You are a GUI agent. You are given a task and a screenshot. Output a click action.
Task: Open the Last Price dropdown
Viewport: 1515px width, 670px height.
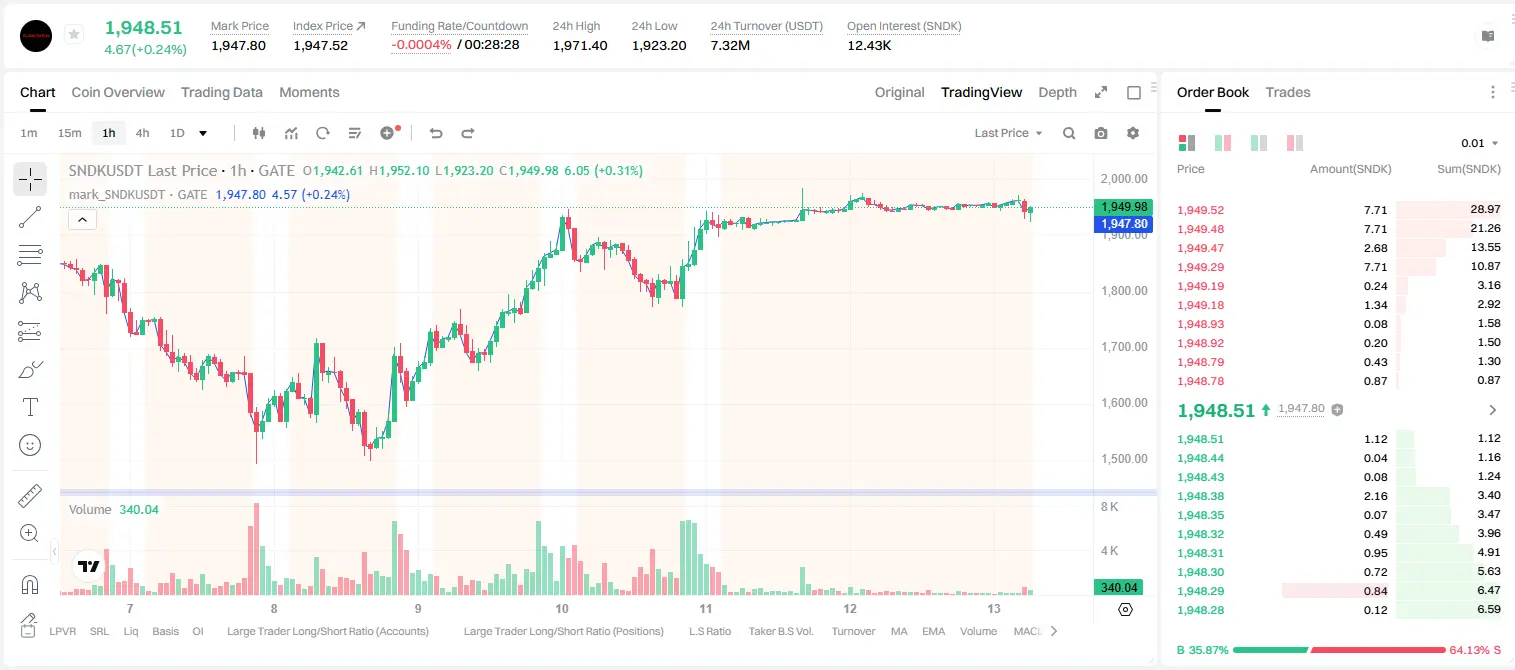coord(1008,133)
